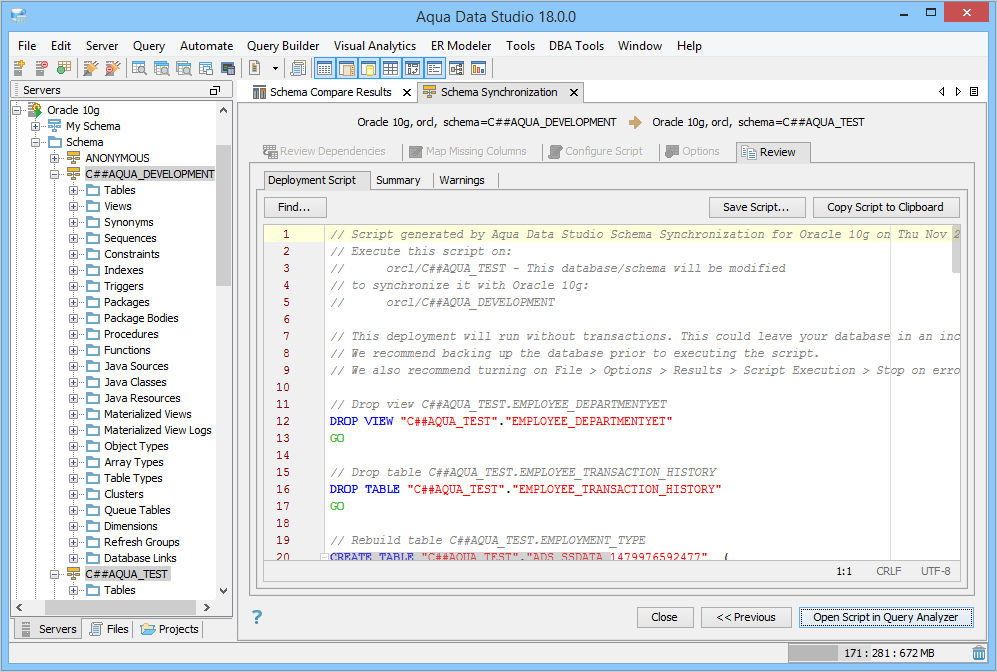Expand the ANONYMOUS schema node
Image resolution: width=997 pixels, height=672 pixels.
[x=55, y=158]
